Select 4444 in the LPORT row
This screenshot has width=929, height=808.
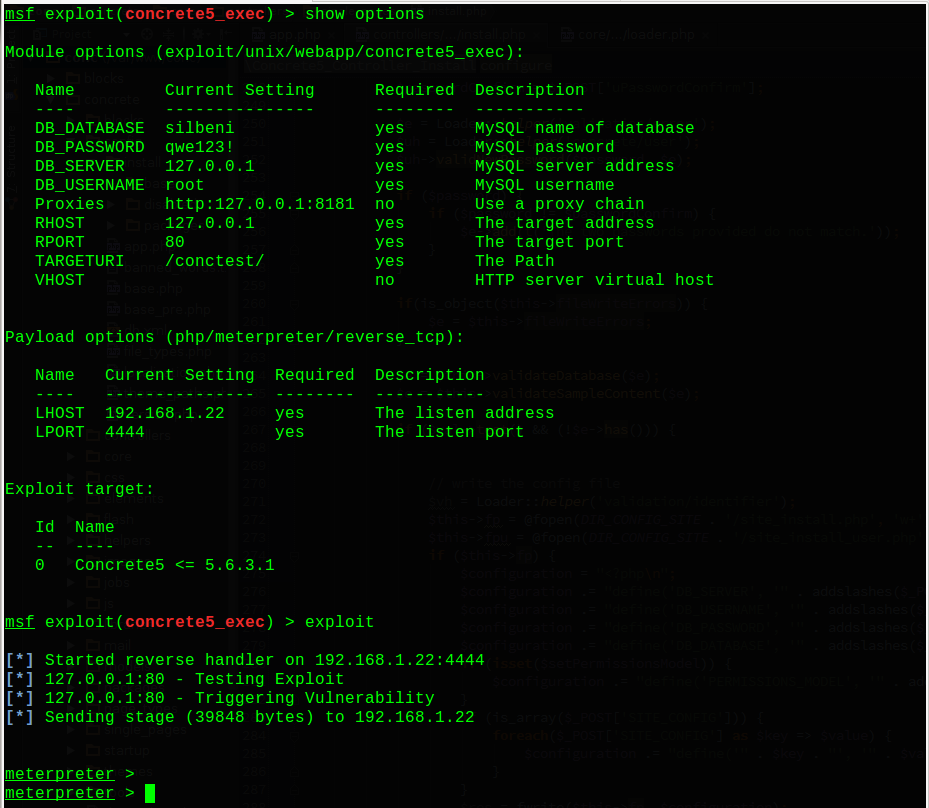coord(124,432)
